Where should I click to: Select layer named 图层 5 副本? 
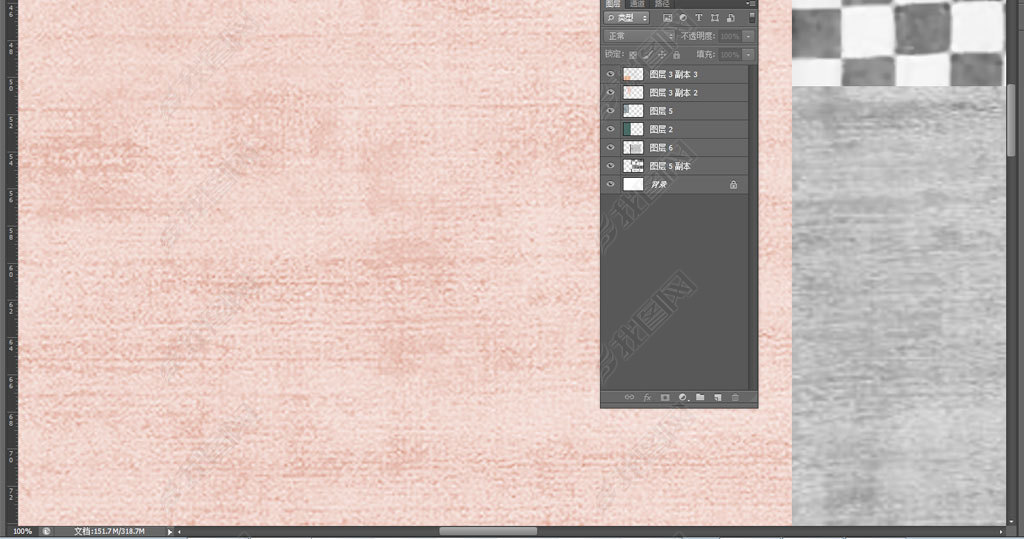[x=670, y=166]
